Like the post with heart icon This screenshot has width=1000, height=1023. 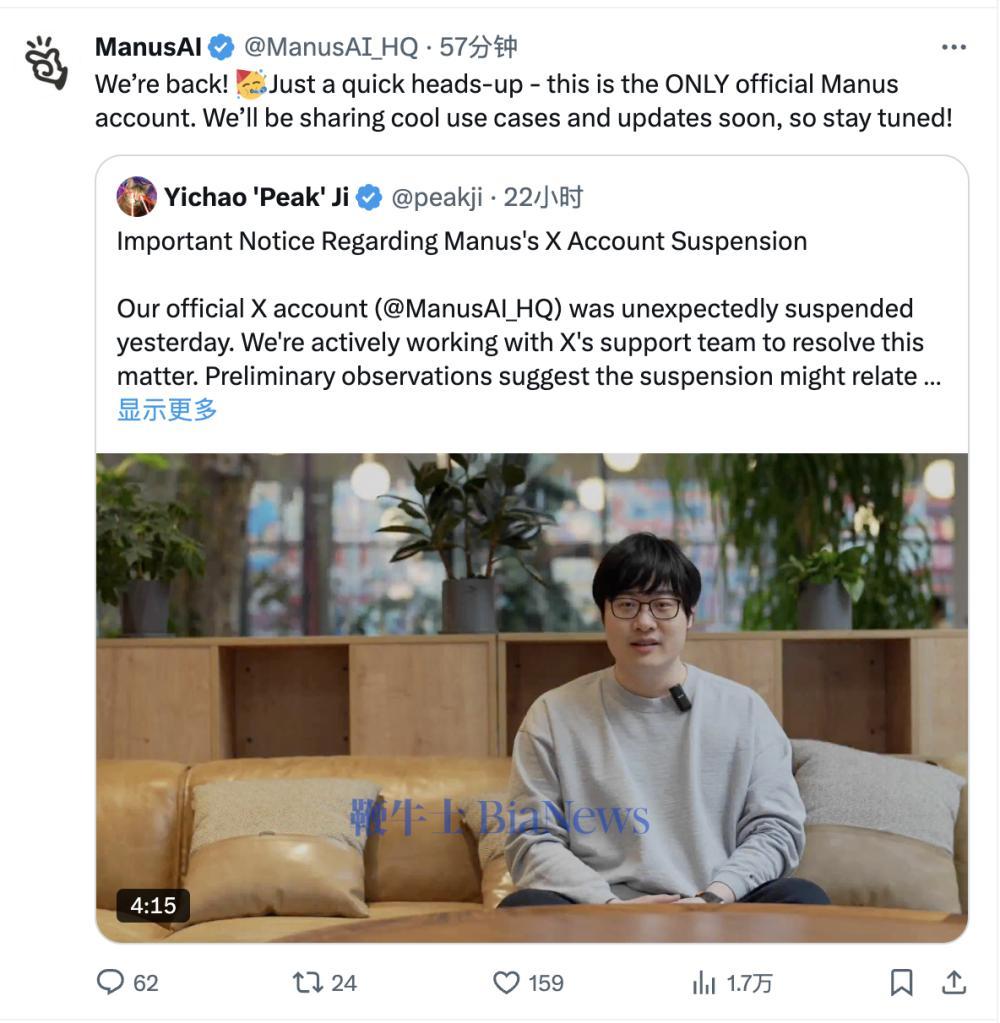click(x=506, y=982)
